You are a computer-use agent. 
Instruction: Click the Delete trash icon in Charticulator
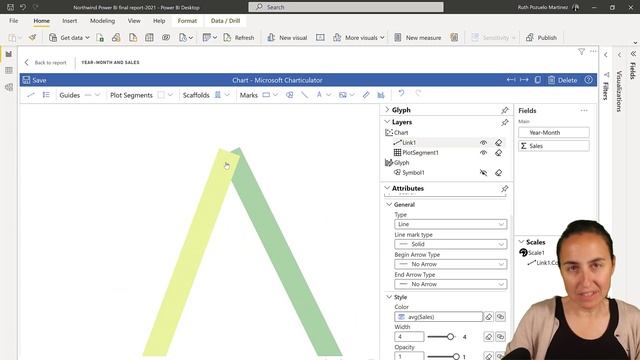pos(551,80)
